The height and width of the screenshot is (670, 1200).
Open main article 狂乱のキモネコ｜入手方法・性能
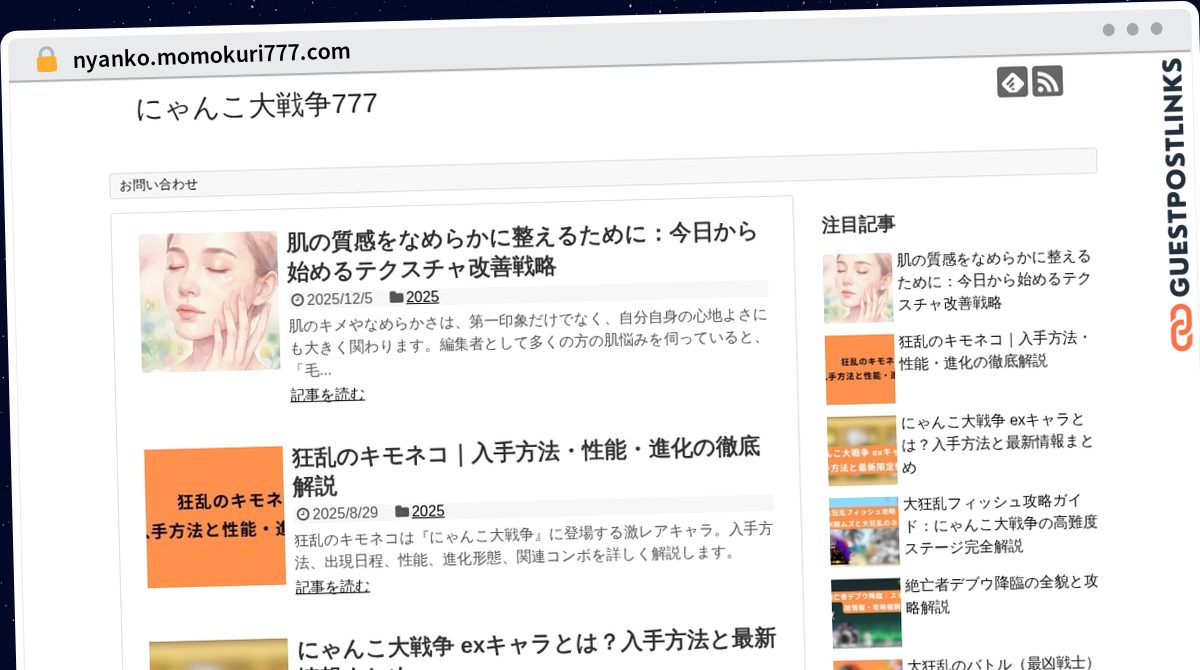point(527,467)
